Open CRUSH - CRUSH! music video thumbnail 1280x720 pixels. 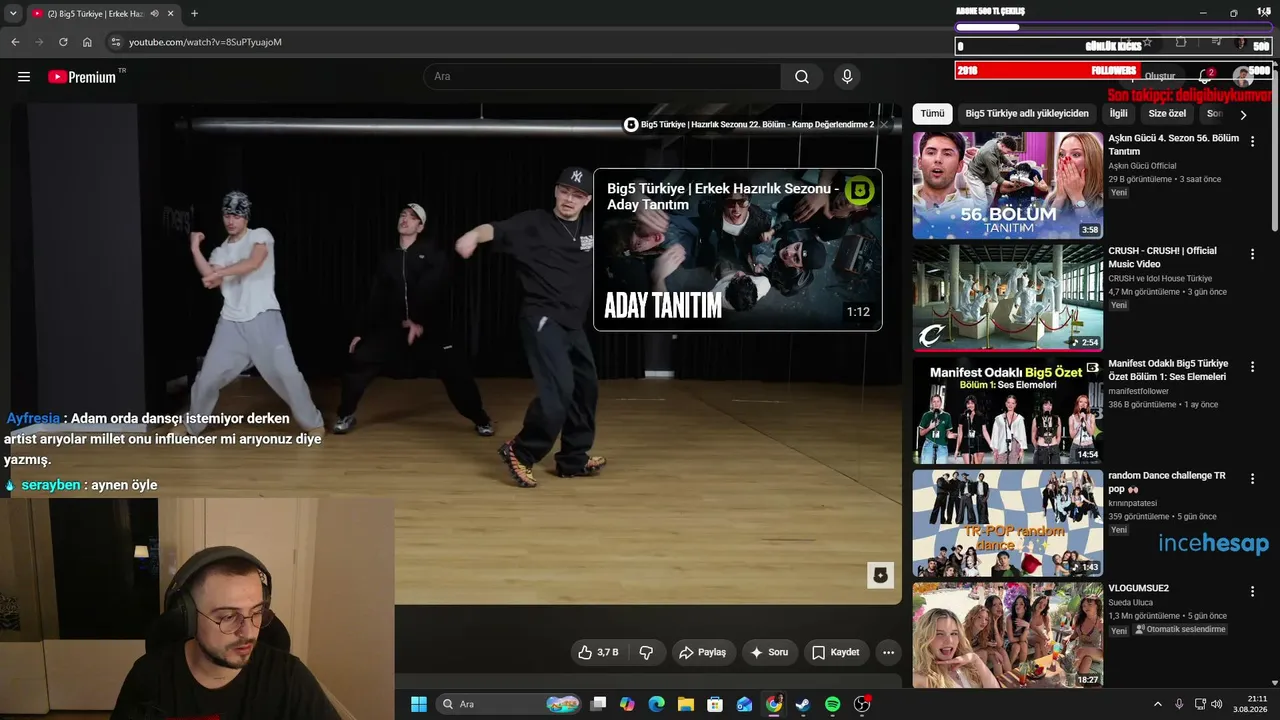point(1008,298)
